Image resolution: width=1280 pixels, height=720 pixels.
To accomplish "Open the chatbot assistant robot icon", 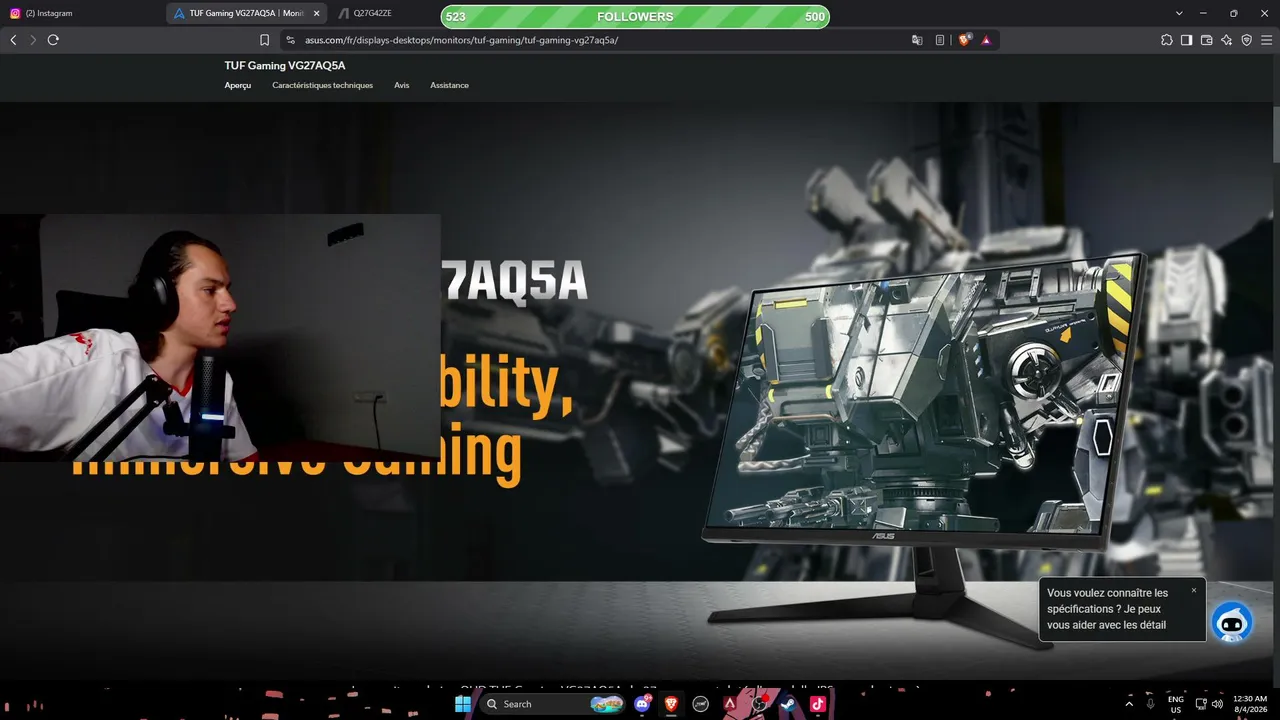I will [x=1232, y=622].
